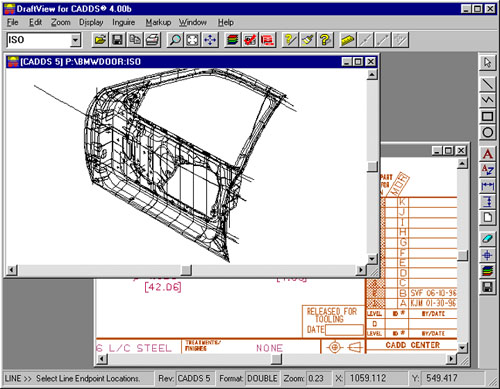The height and width of the screenshot is (389, 500).
Task: Select the Pan arrows tool
Action: point(210,40)
